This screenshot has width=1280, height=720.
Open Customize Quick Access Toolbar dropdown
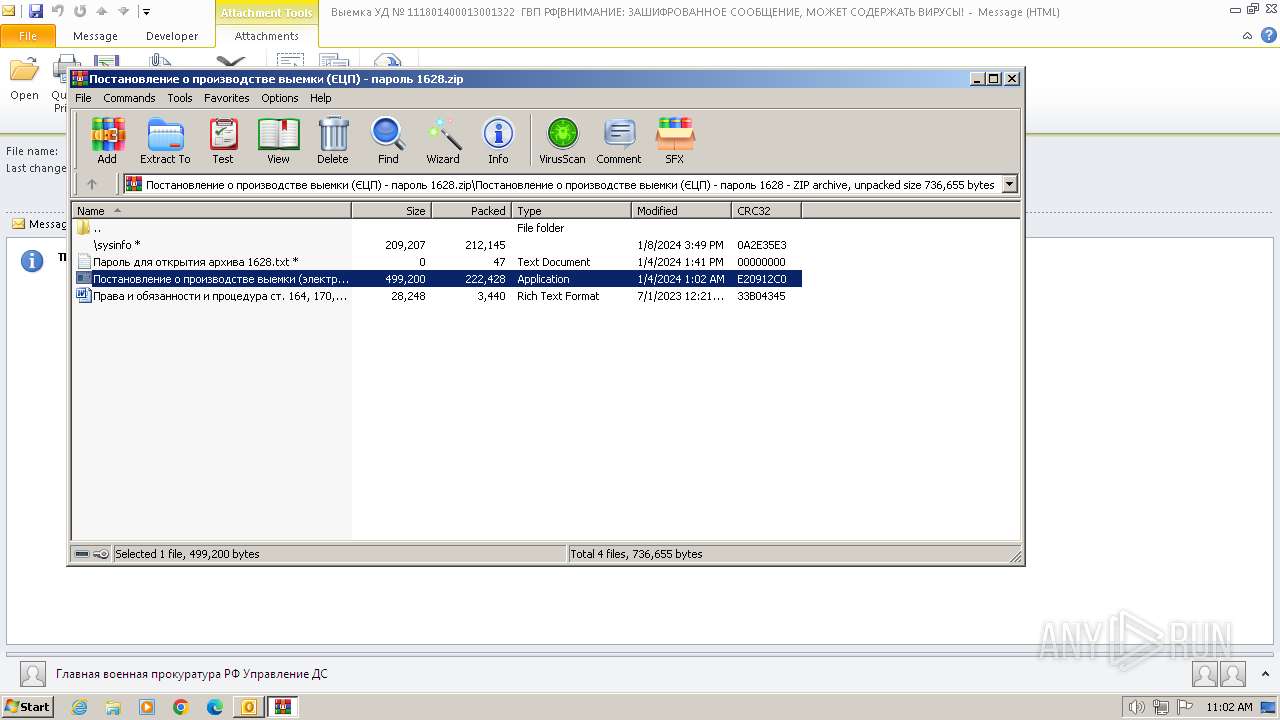[146, 12]
